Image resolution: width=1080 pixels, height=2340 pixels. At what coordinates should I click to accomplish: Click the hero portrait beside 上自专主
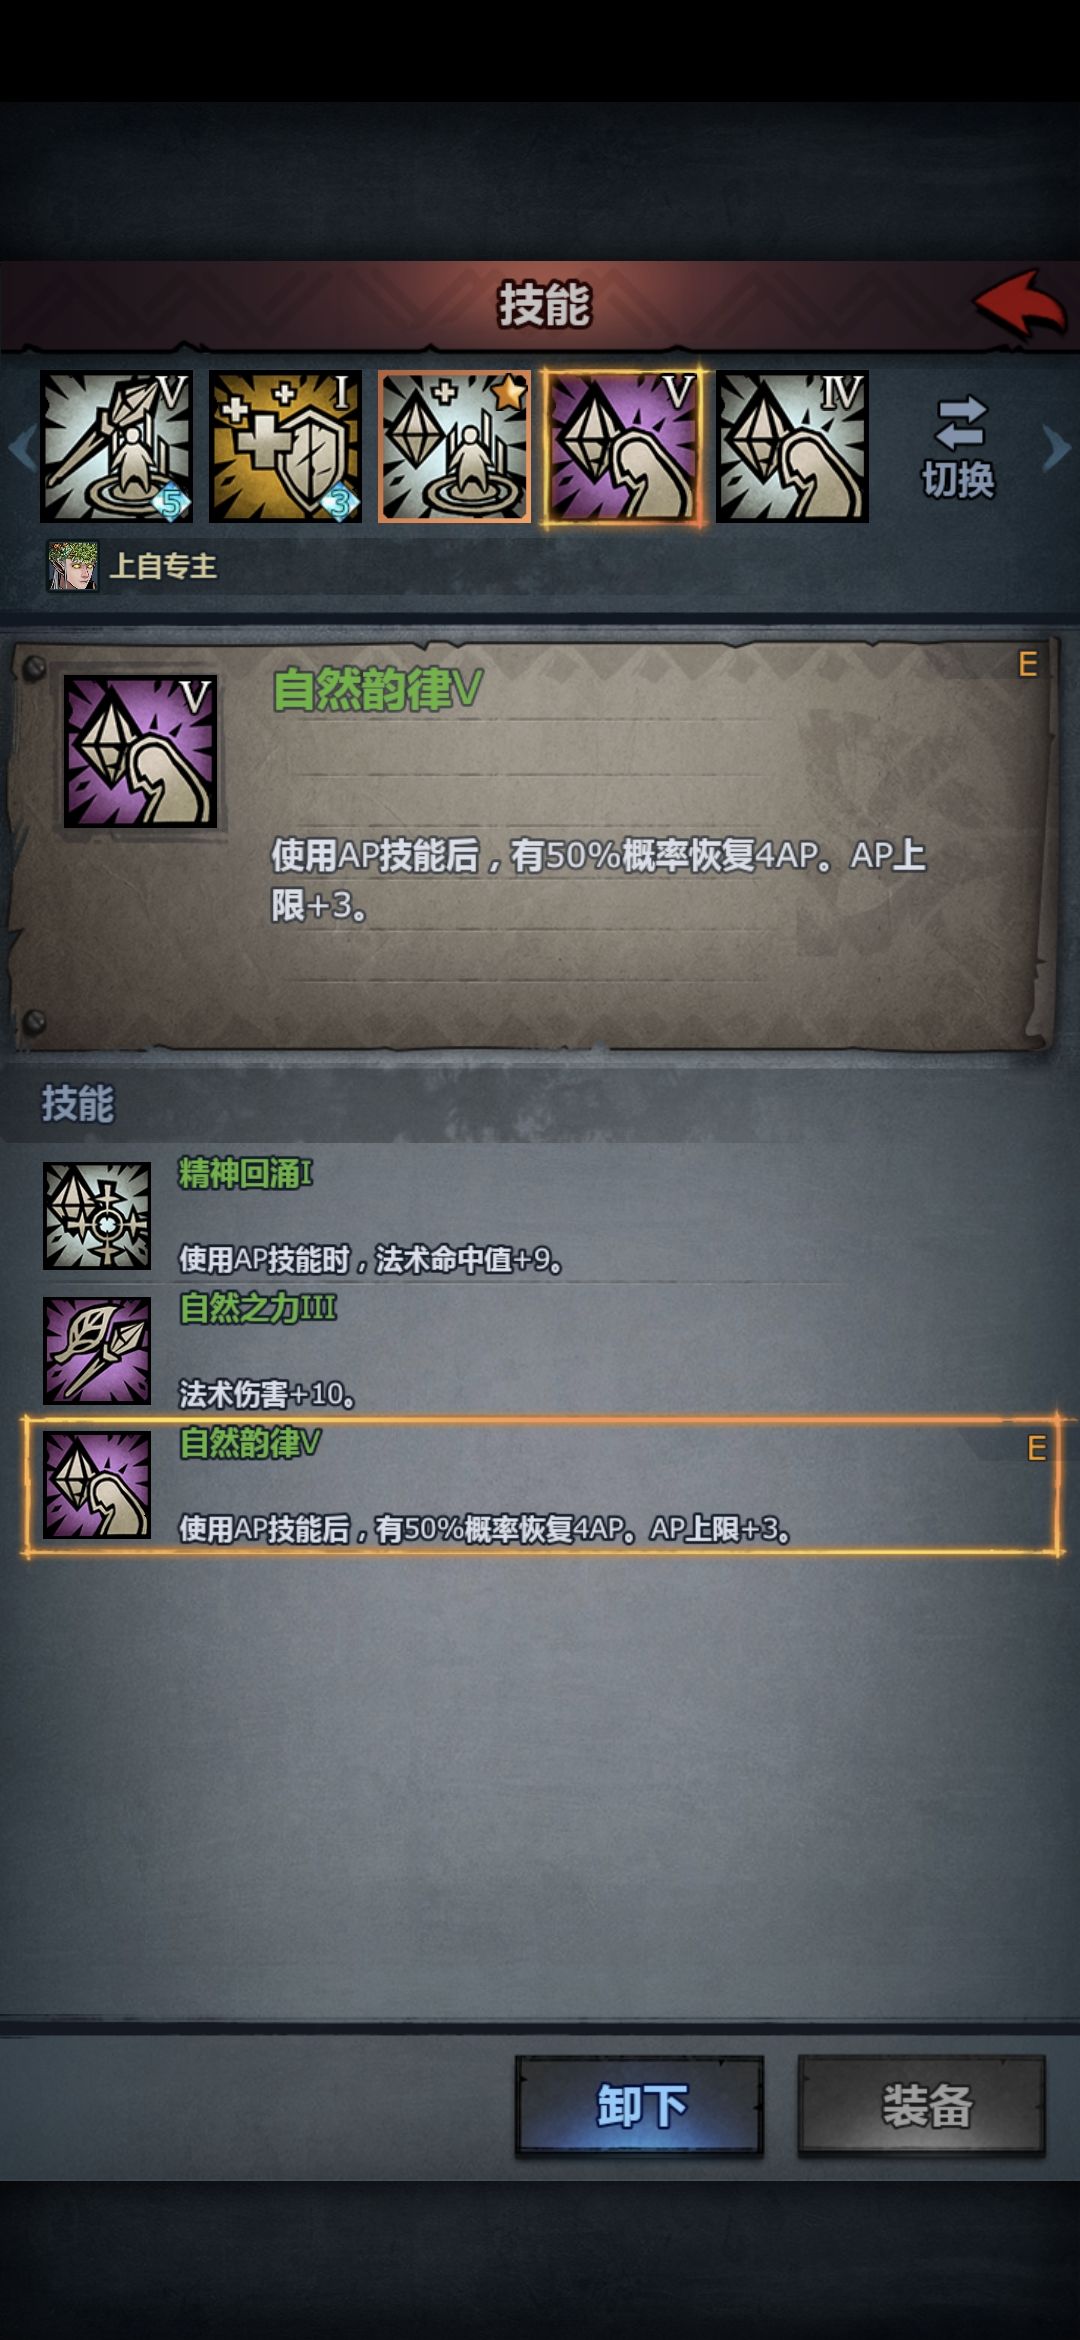tap(73, 566)
